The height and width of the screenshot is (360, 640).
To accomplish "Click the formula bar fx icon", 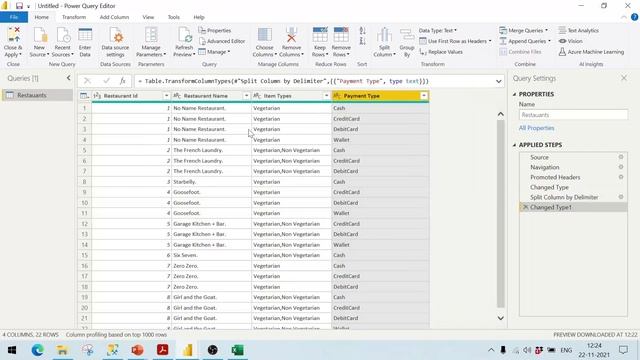I will coord(122,81).
